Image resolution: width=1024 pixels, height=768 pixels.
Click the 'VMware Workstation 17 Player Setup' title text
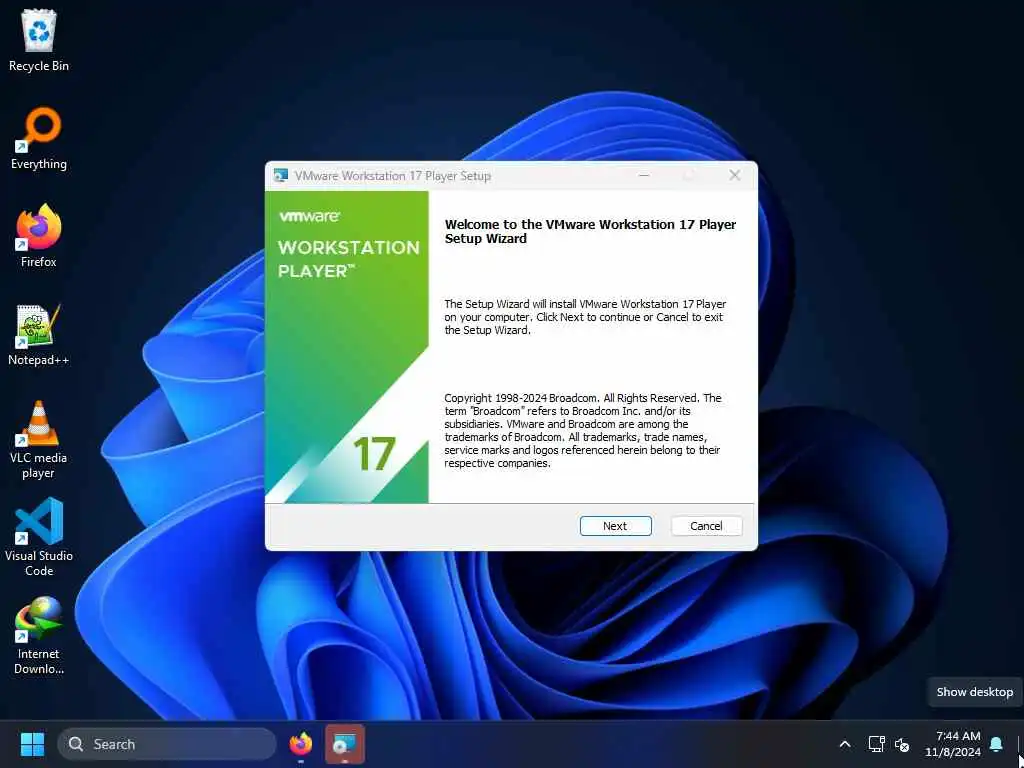coord(392,176)
